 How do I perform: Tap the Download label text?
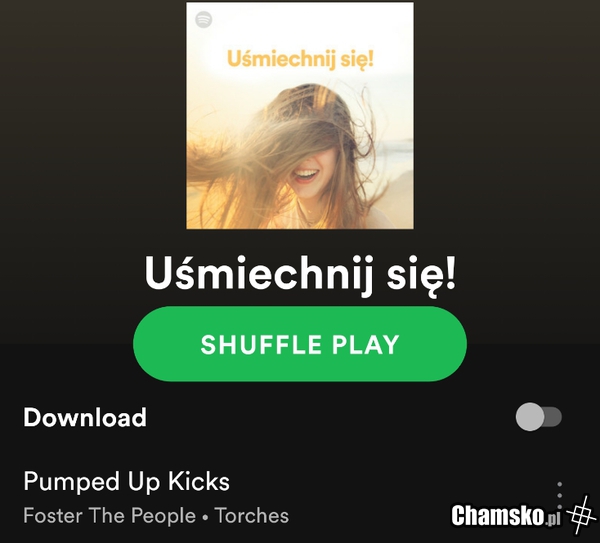click(85, 417)
